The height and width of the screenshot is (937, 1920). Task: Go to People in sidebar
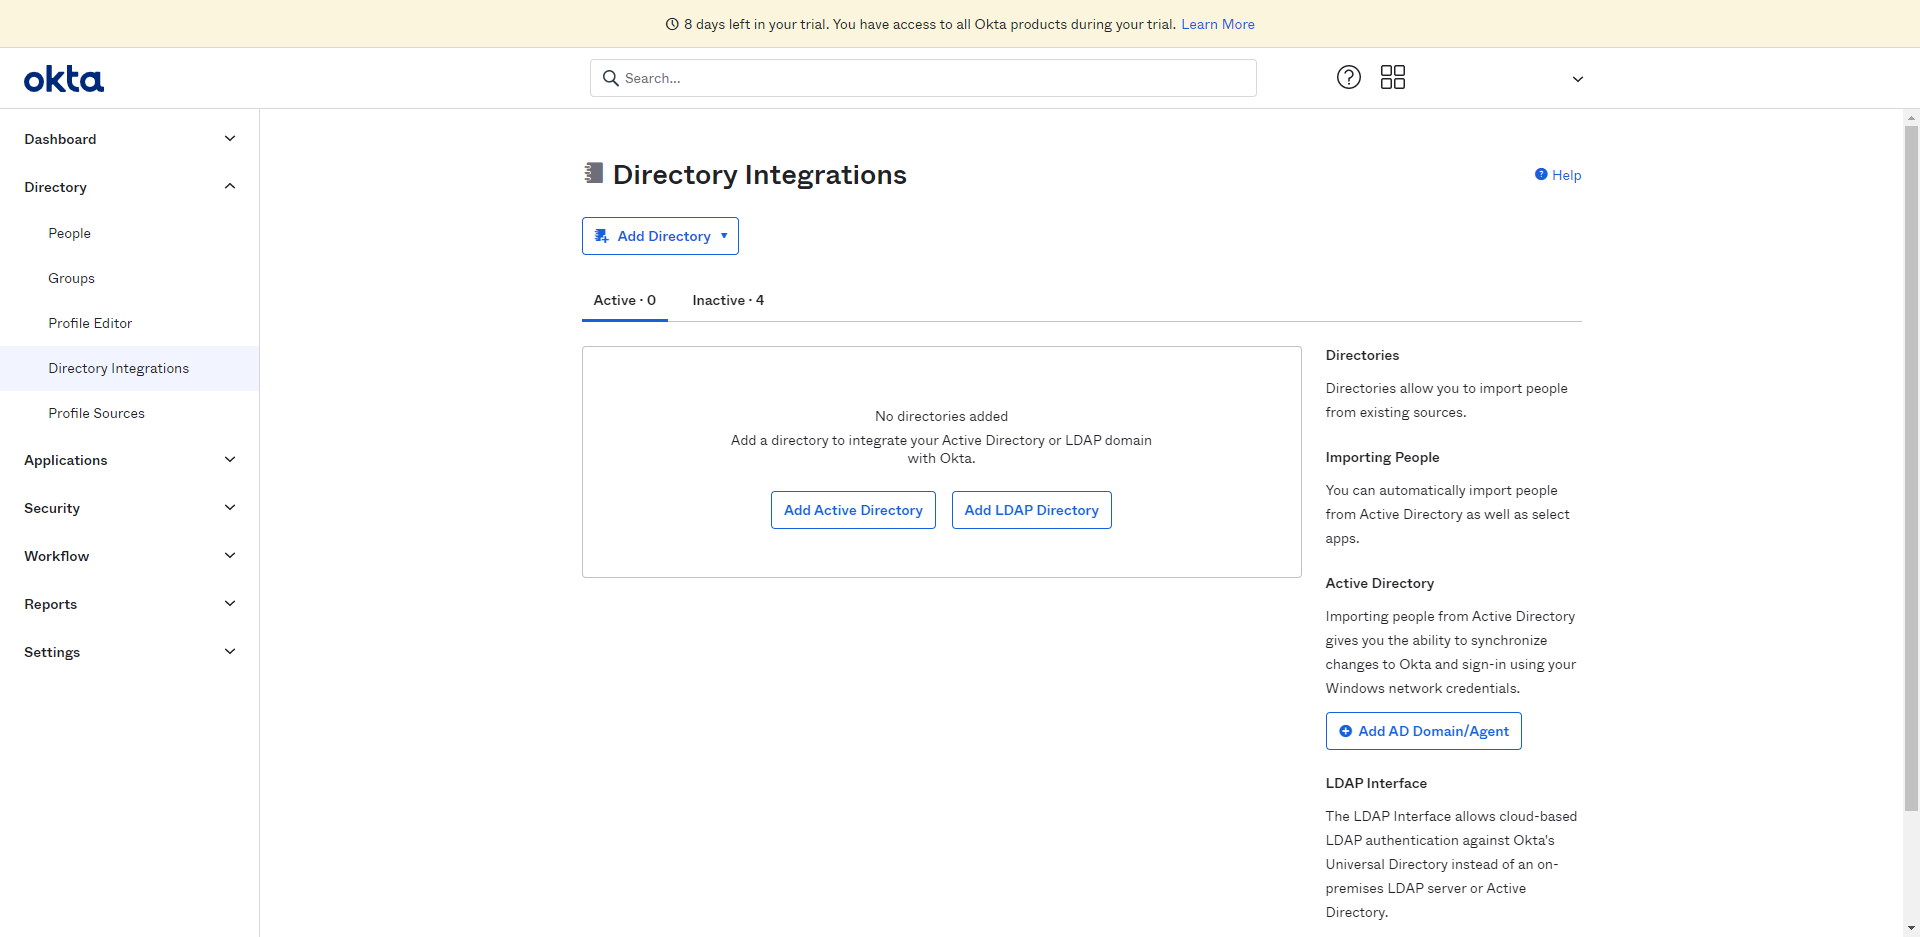tap(70, 233)
